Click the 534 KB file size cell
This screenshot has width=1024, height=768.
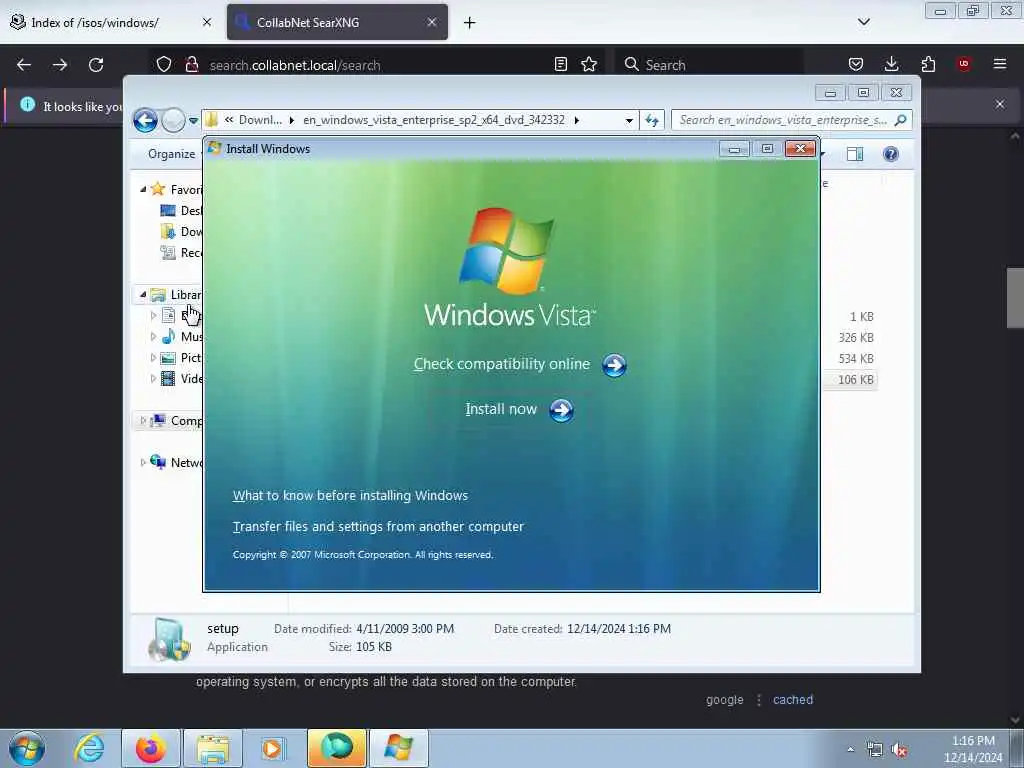pyautogui.click(x=856, y=359)
